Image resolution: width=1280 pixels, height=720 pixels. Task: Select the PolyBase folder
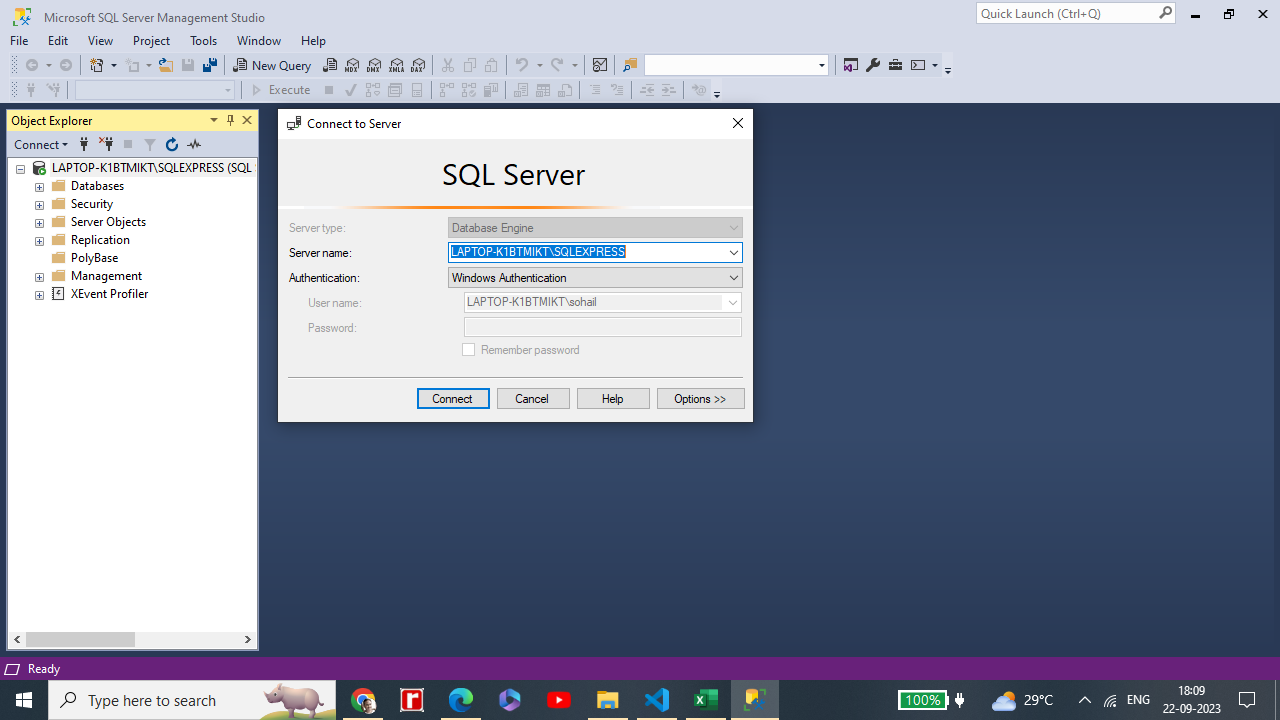[x=94, y=258]
